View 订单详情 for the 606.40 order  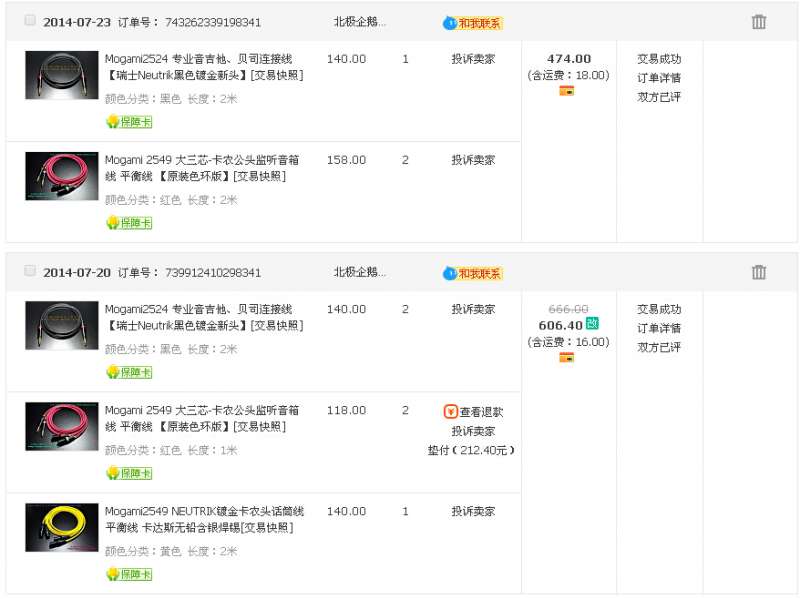click(659, 328)
